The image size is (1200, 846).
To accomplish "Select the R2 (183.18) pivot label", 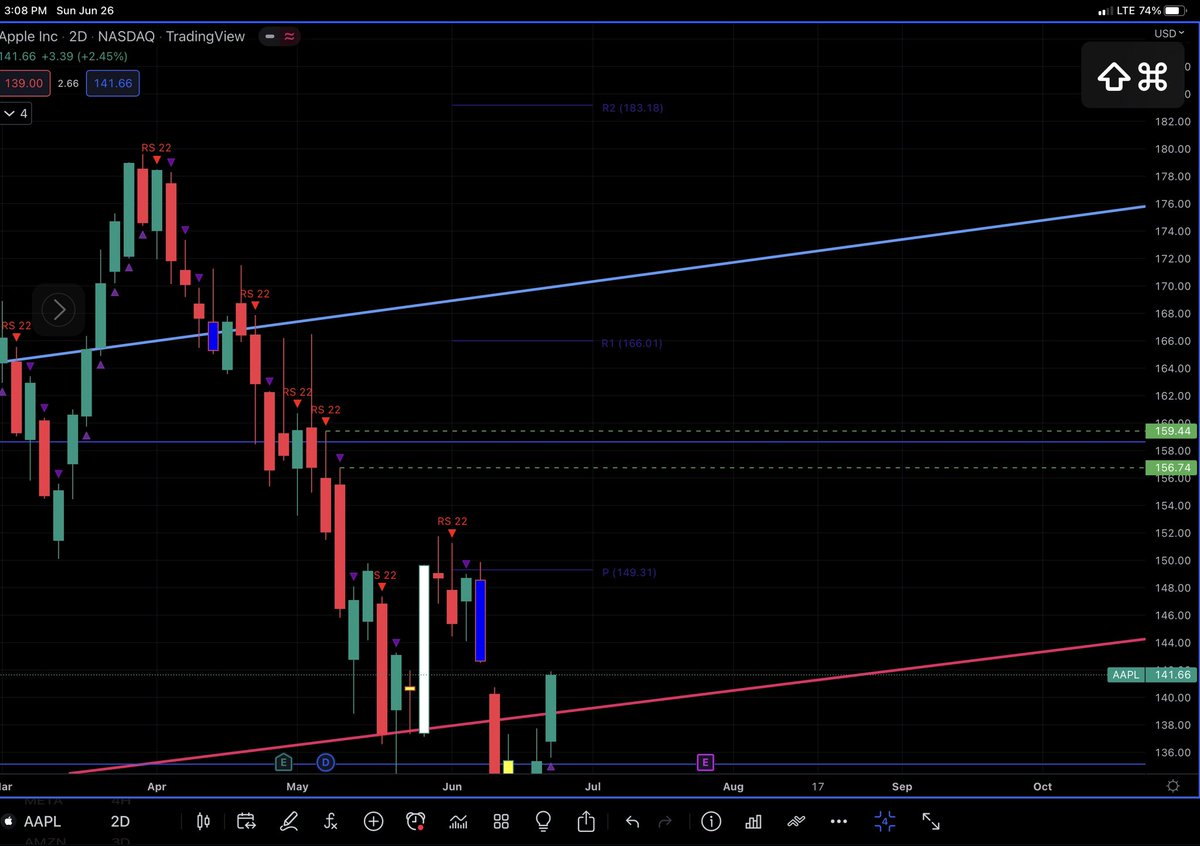I will click(632, 108).
